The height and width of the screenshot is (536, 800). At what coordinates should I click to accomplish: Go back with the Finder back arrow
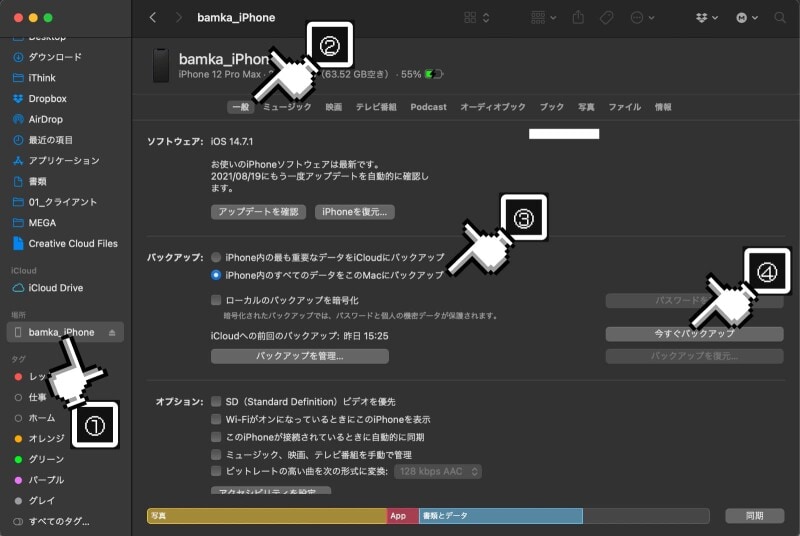click(153, 17)
